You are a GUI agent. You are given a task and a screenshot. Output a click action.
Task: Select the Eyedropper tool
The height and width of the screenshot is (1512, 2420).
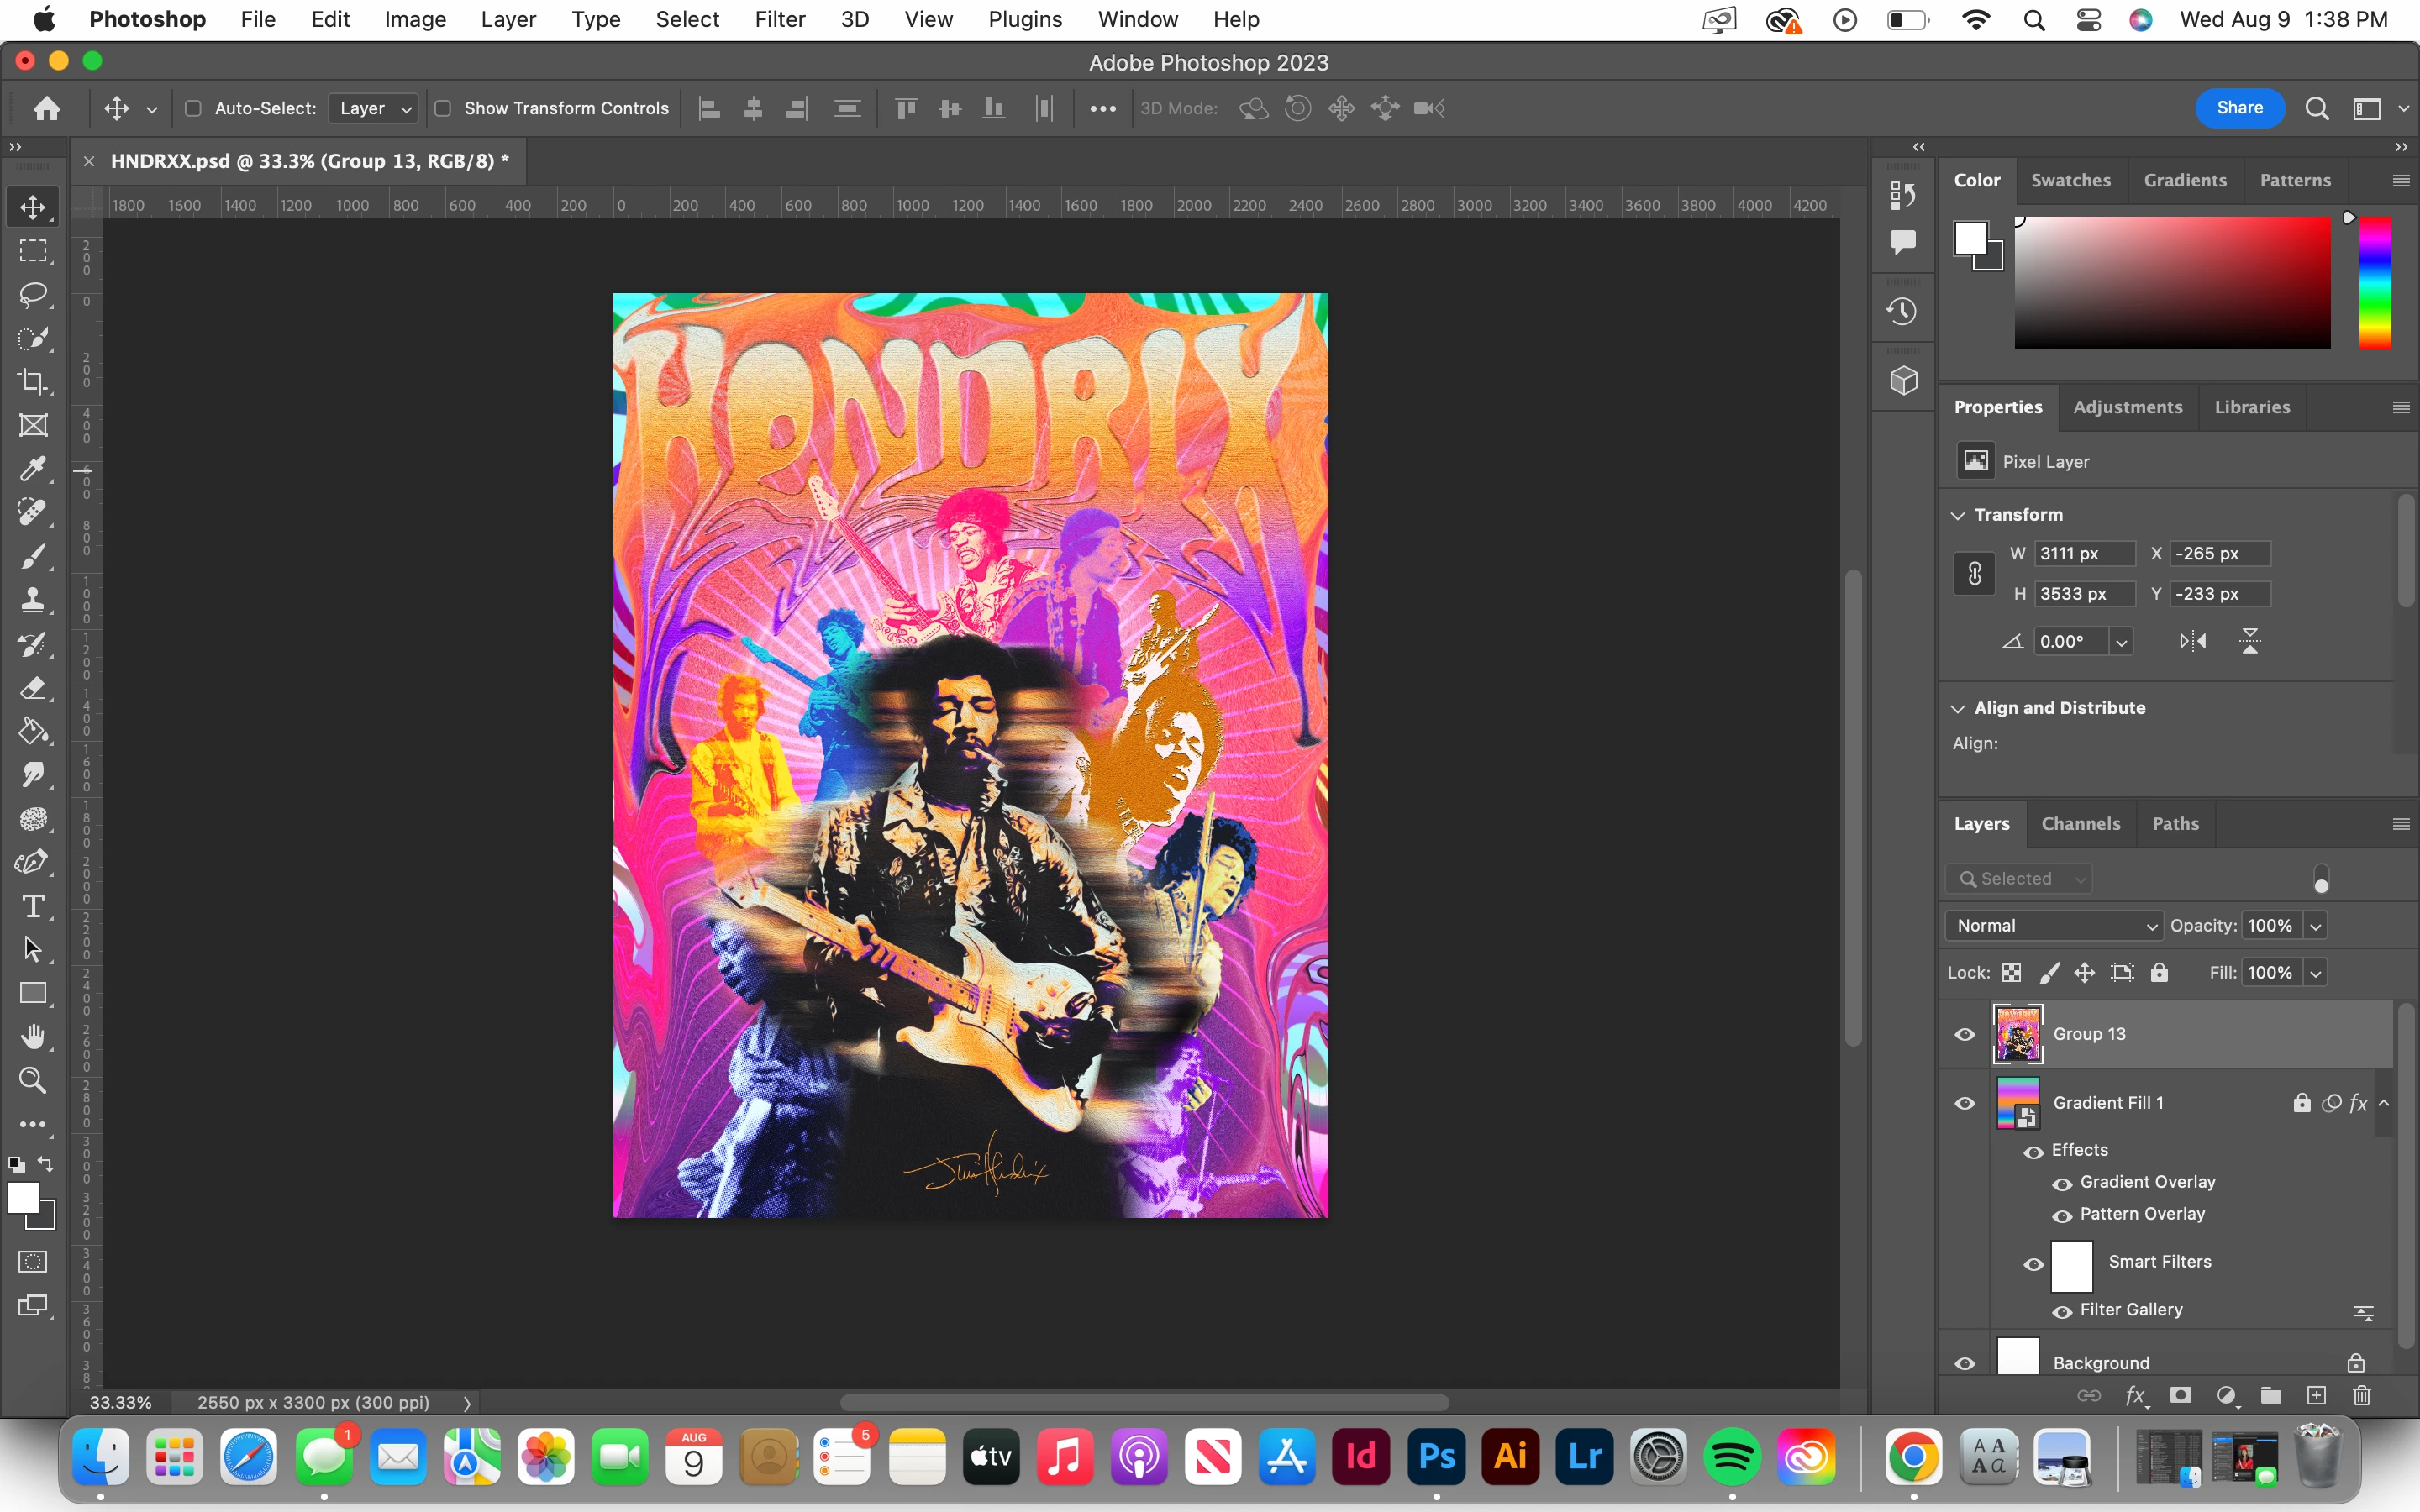[33, 469]
